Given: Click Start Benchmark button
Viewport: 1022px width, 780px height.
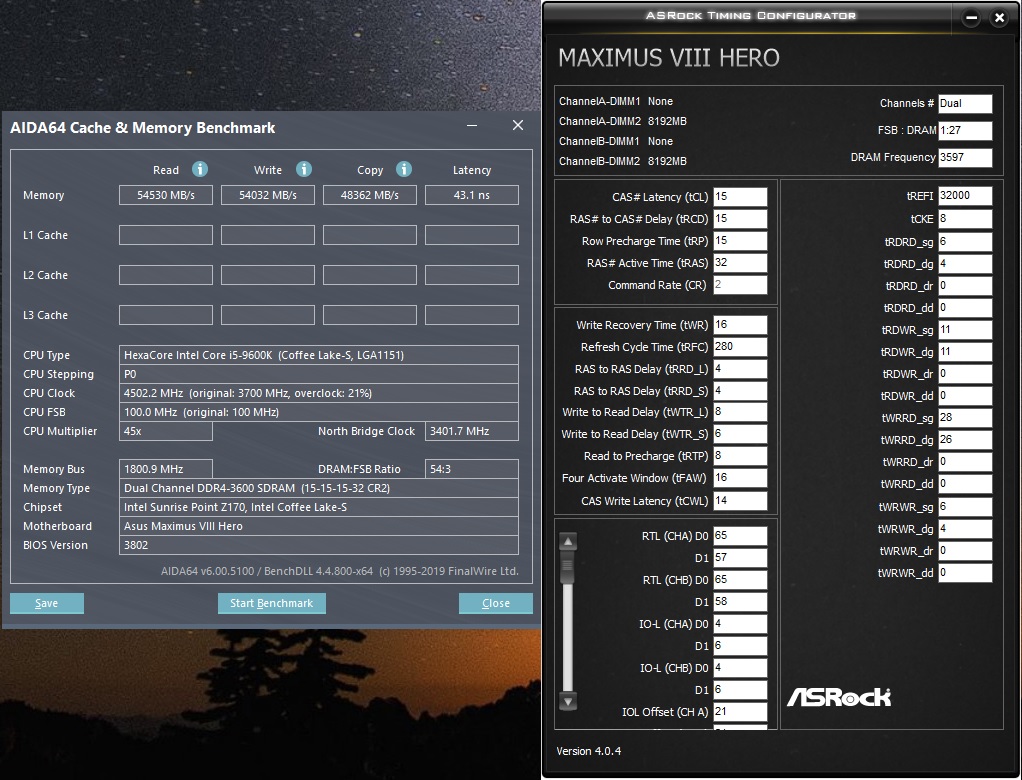Looking at the screenshot, I should pos(272,603).
